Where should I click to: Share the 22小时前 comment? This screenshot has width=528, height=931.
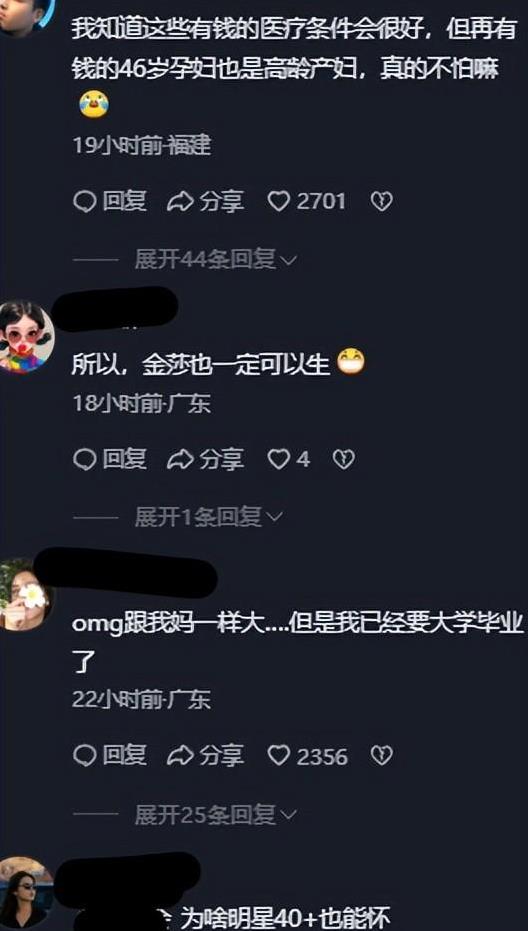(205, 755)
